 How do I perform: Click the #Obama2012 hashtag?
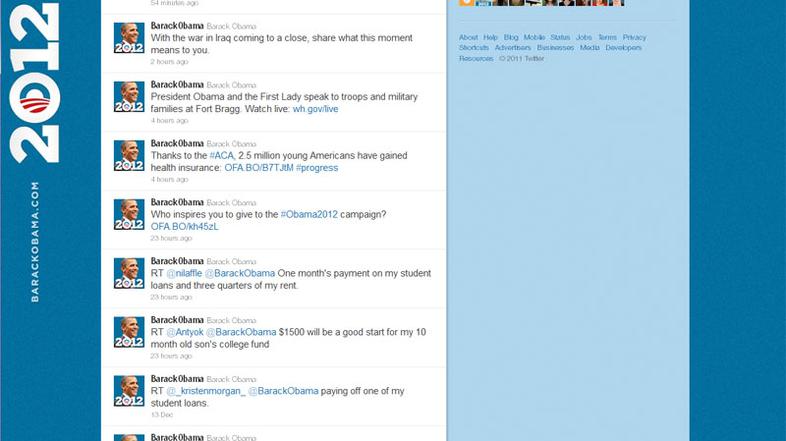[309, 214]
